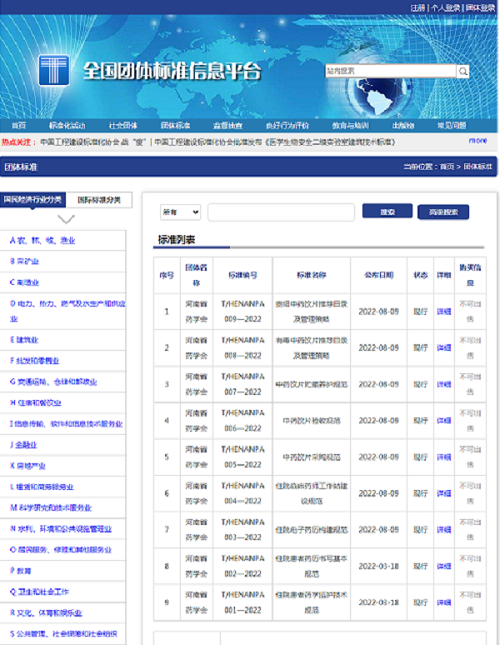
Task: Select category H 住宿和餐饮业
Action: coord(35,403)
